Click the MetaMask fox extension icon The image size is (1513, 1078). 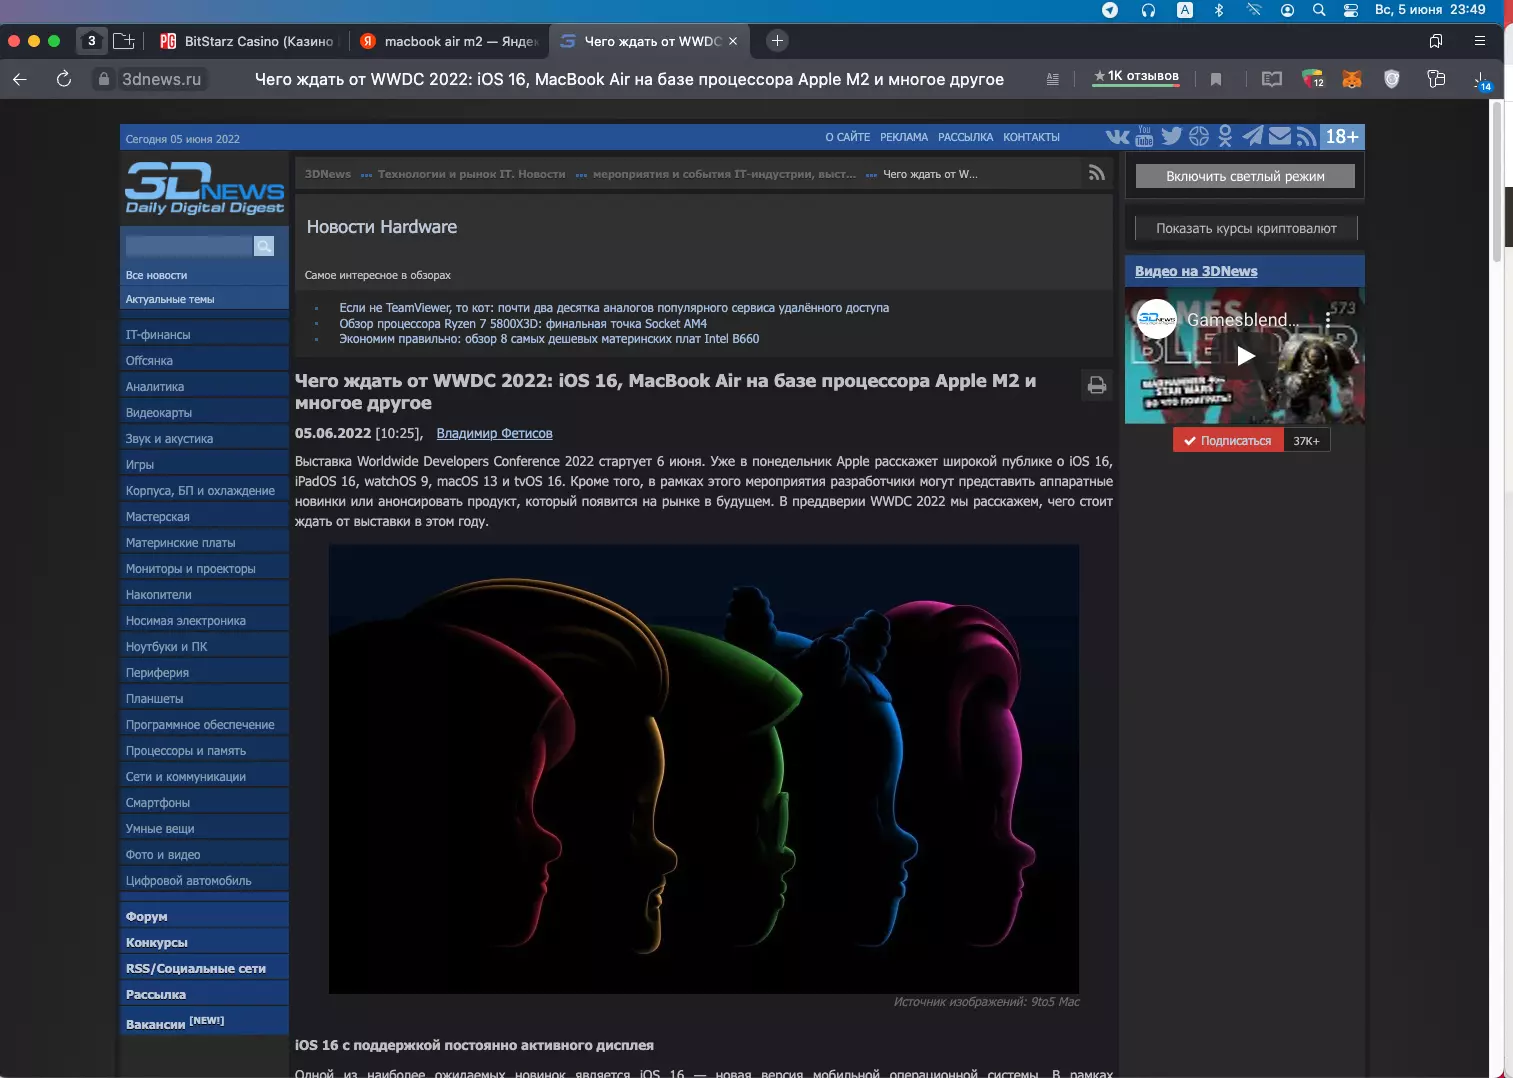1351,79
